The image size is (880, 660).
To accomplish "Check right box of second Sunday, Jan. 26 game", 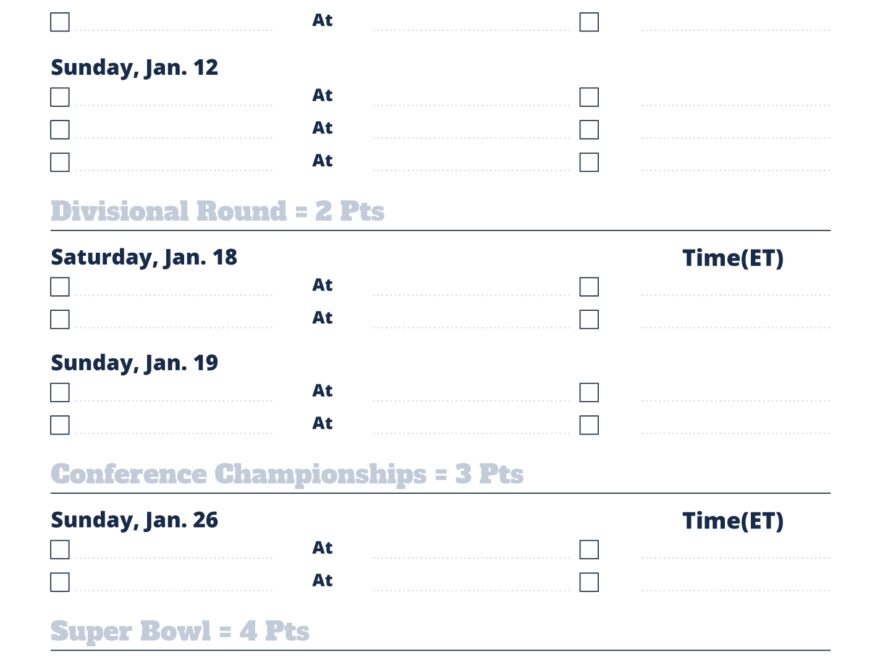I will click(x=589, y=582).
